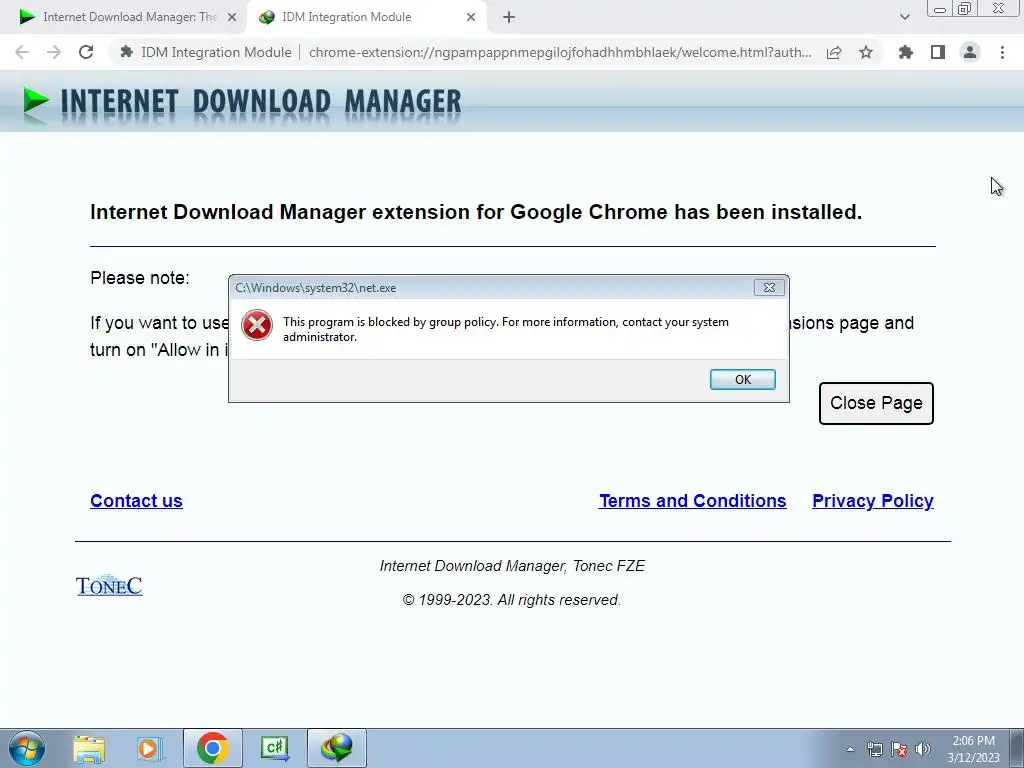The image size is (1024, 768).
Task: Open the Chrome Extensions puzzle menu
Action: click(x=906, y=52)
